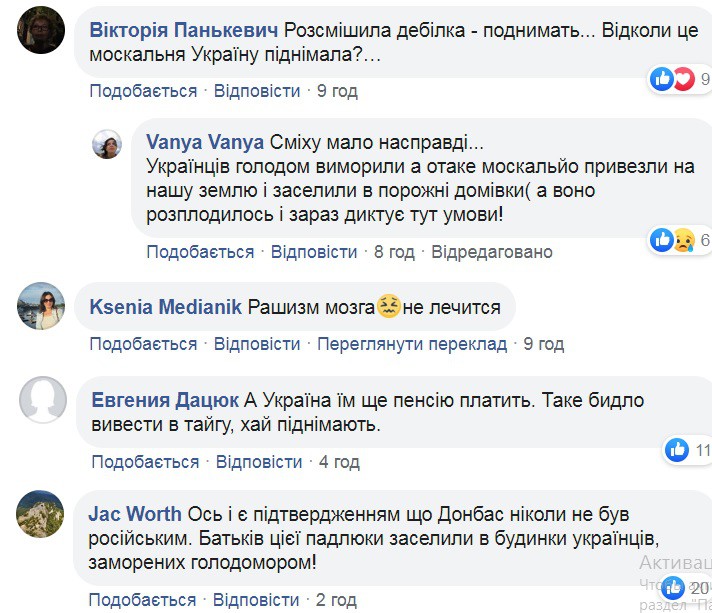View like reactions on Евгения Дацюк's comment
This screenshot has height=613, width=712.
tap(687, 450)
